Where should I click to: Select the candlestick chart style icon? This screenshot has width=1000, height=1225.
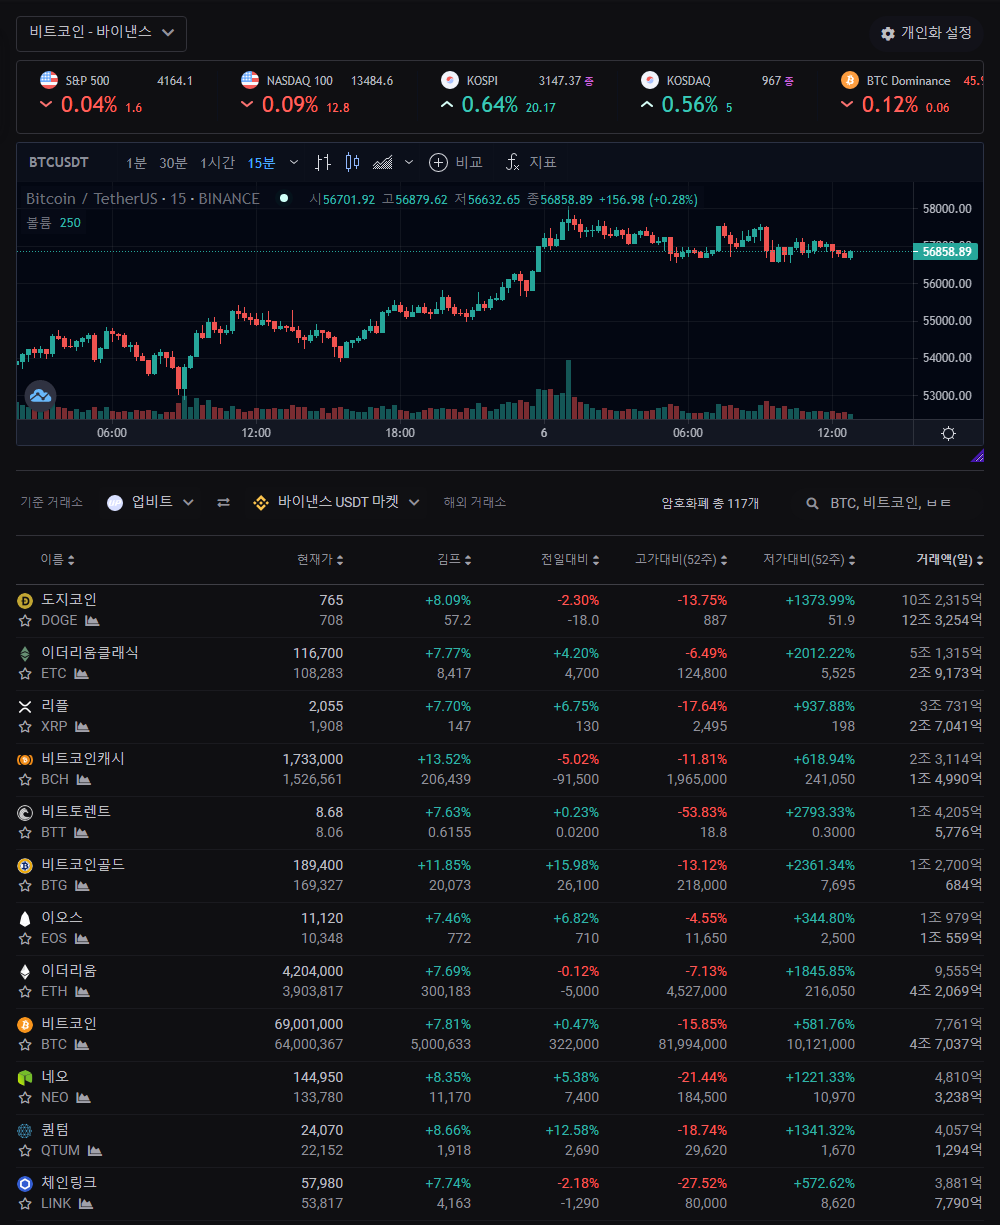[352, 162]
